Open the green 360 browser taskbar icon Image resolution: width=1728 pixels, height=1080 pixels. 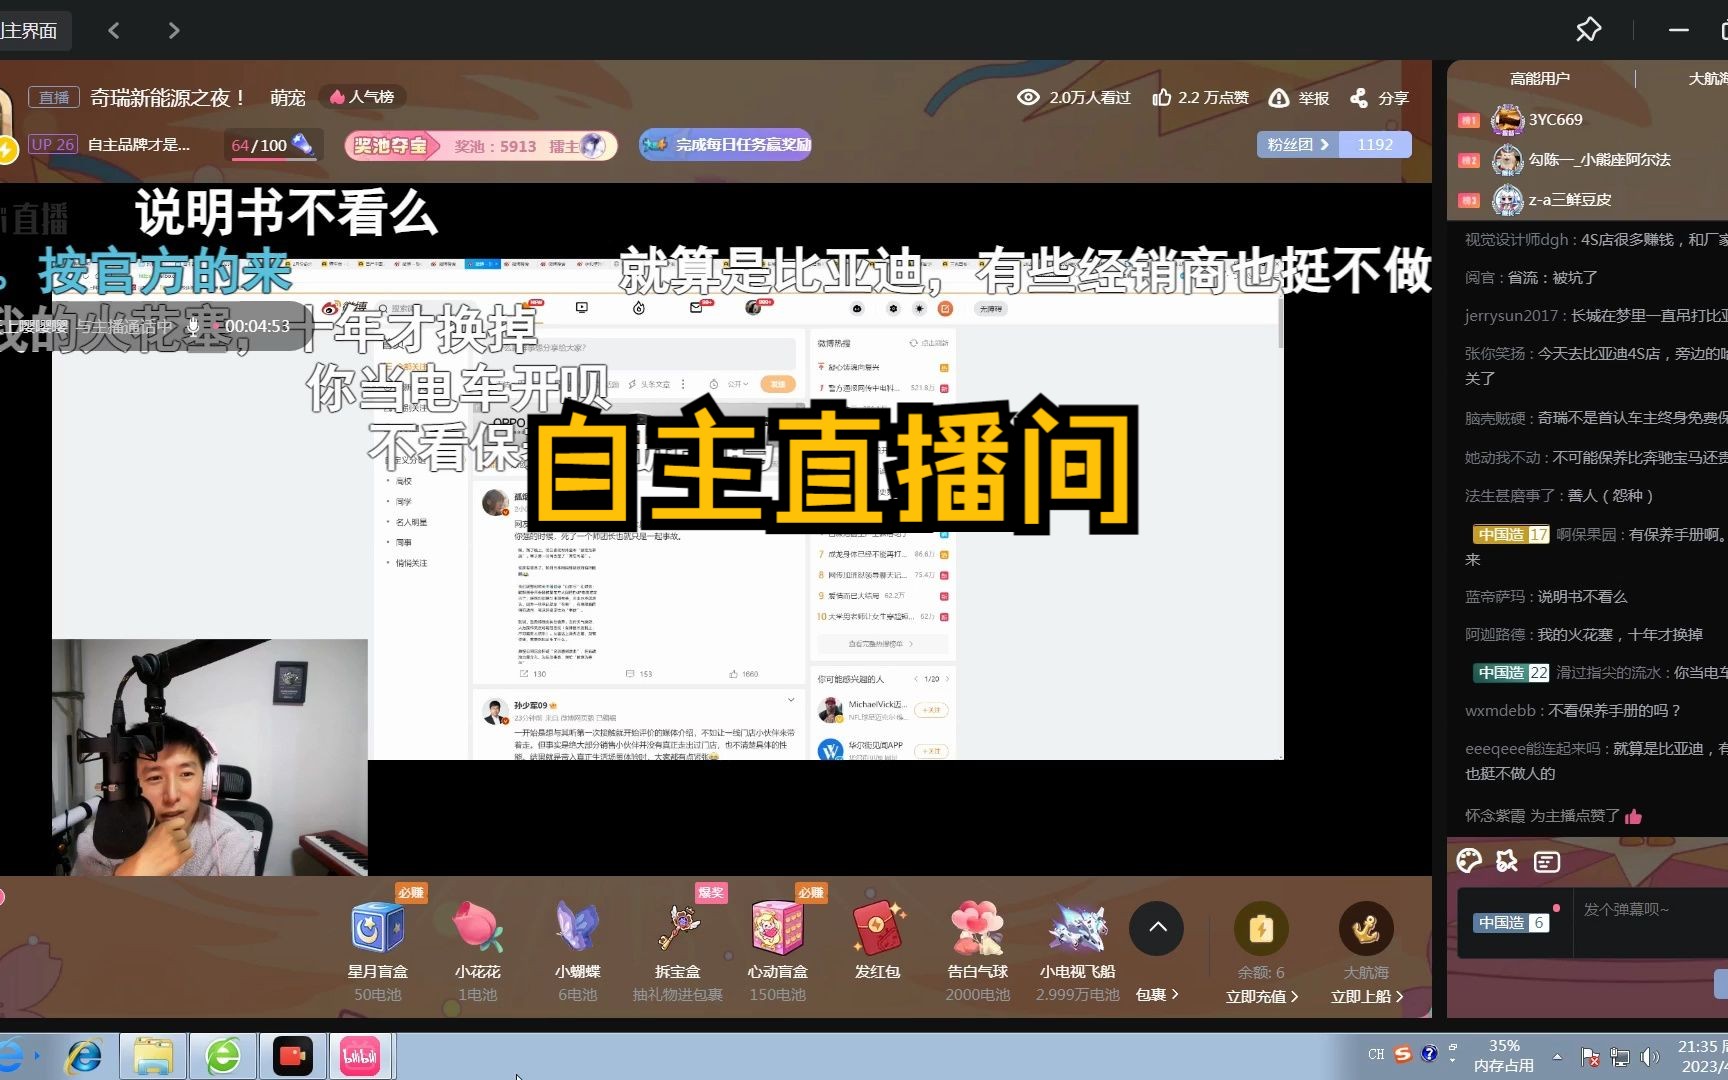tap(223, 1056)
